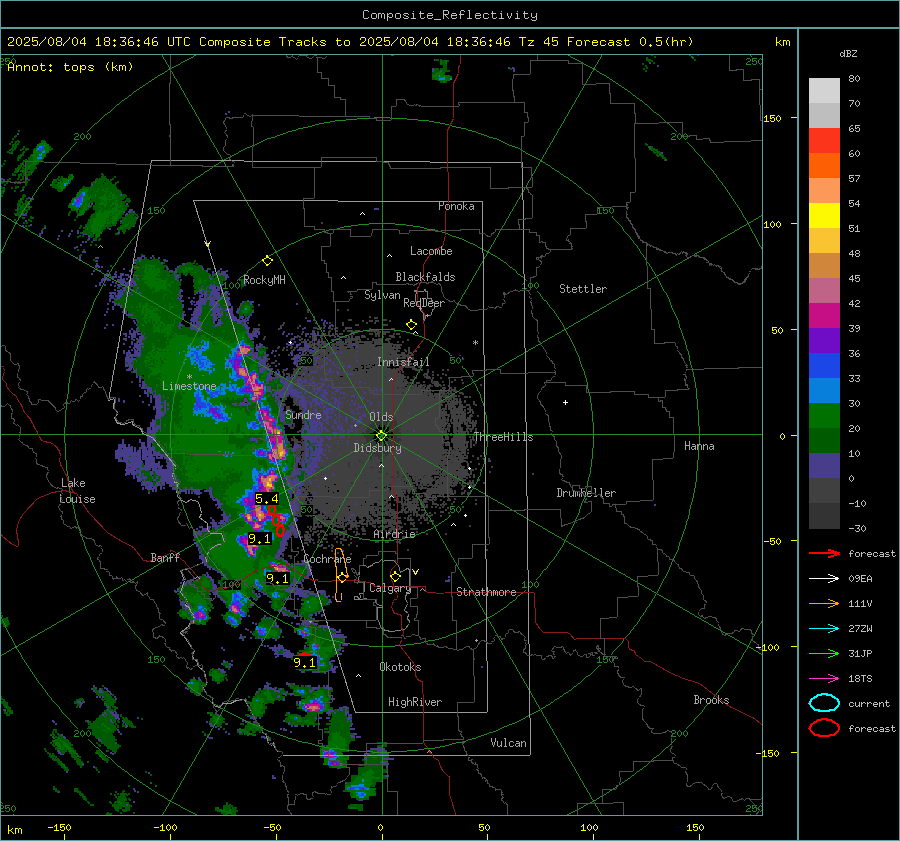Image resolution: width=900 pixels, height=841 pixels.
Task: Click the yellow diamond marker beside RockyMH
Action: (x=267, y=261)
